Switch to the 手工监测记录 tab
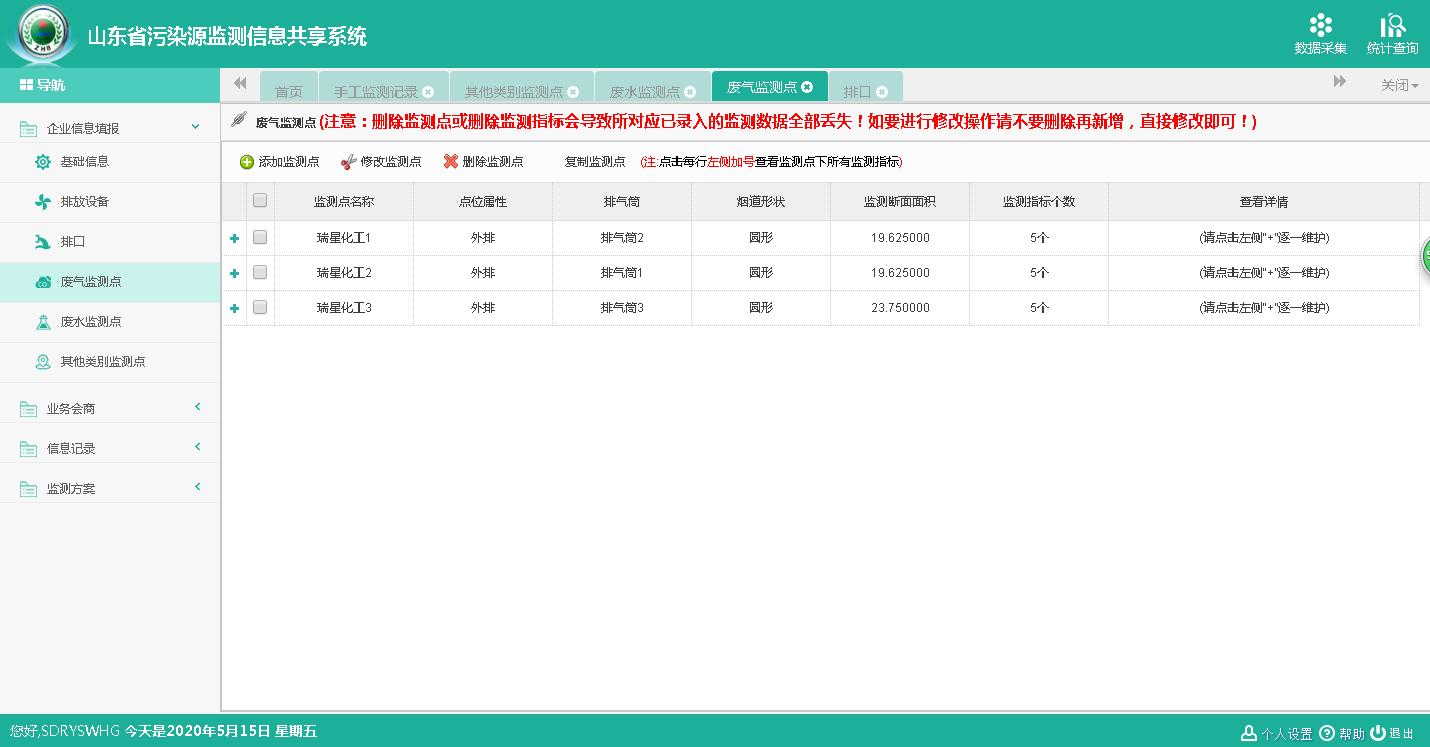 (x=376, y=91)
